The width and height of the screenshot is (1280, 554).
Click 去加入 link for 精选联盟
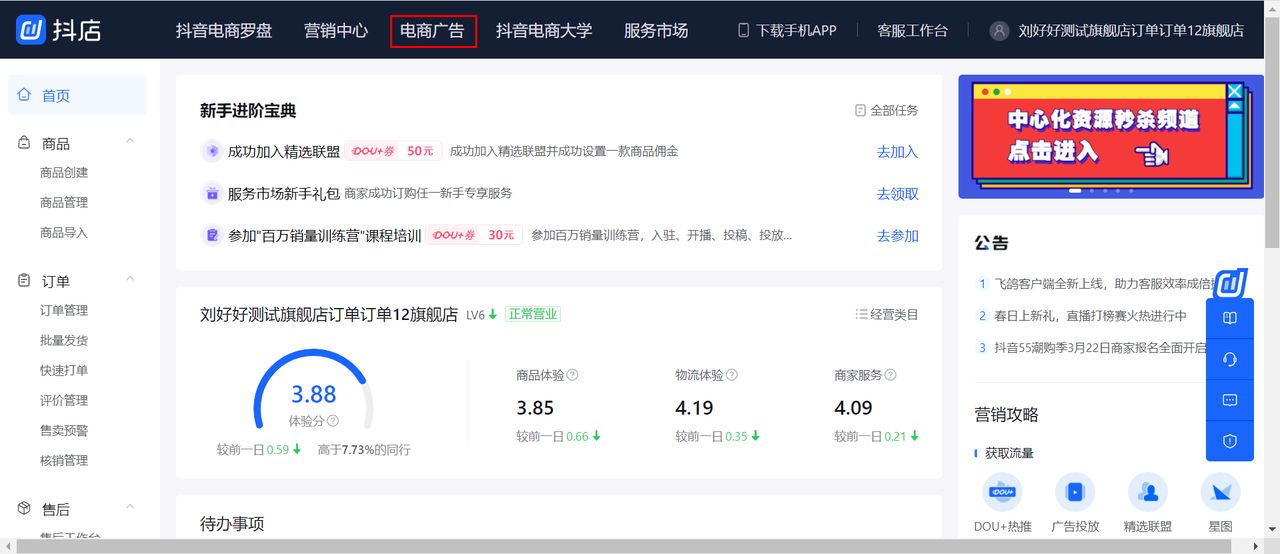897,152
